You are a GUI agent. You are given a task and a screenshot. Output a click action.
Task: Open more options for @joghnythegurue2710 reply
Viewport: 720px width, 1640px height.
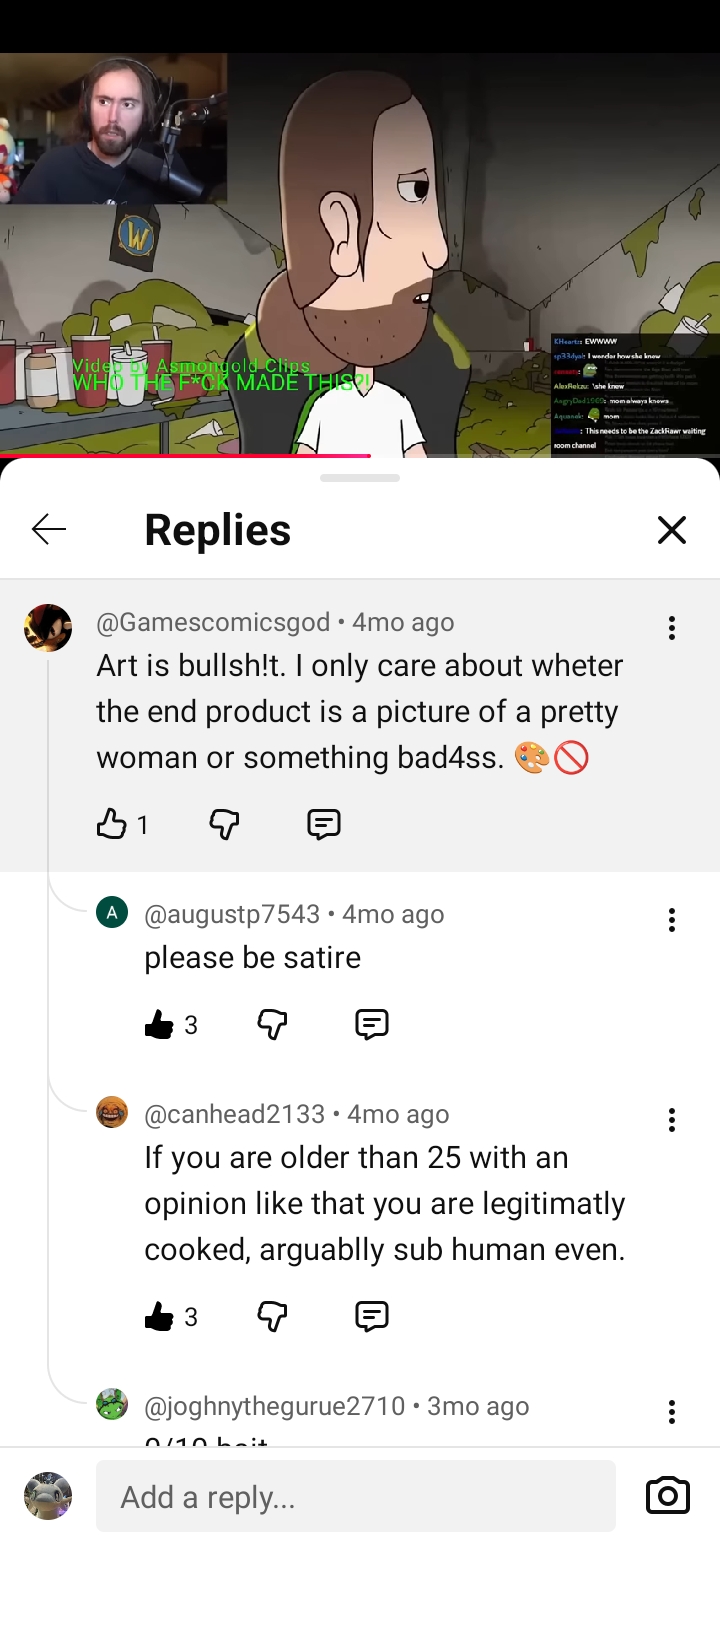(x=672, y=1411)
